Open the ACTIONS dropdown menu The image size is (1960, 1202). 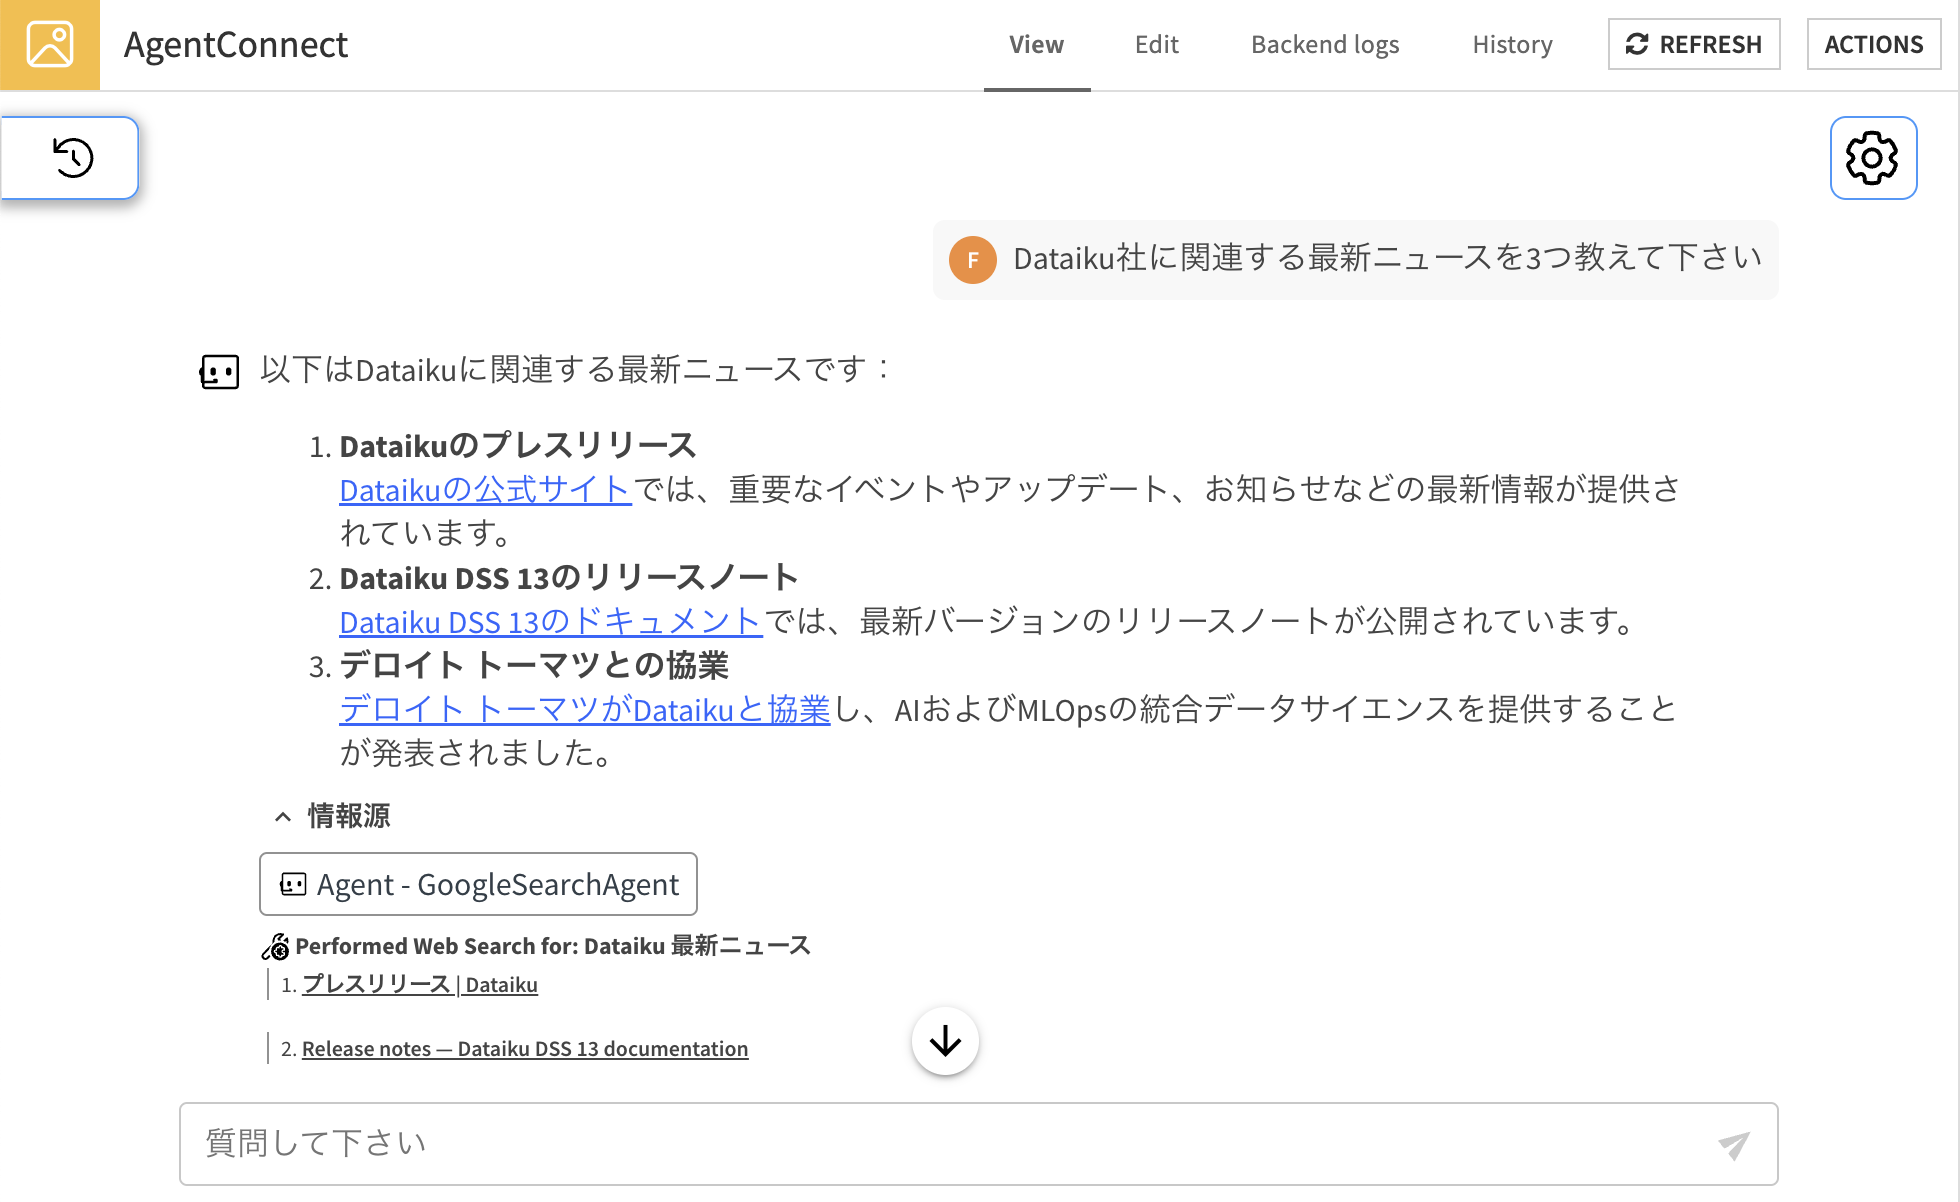[1873, 45]
